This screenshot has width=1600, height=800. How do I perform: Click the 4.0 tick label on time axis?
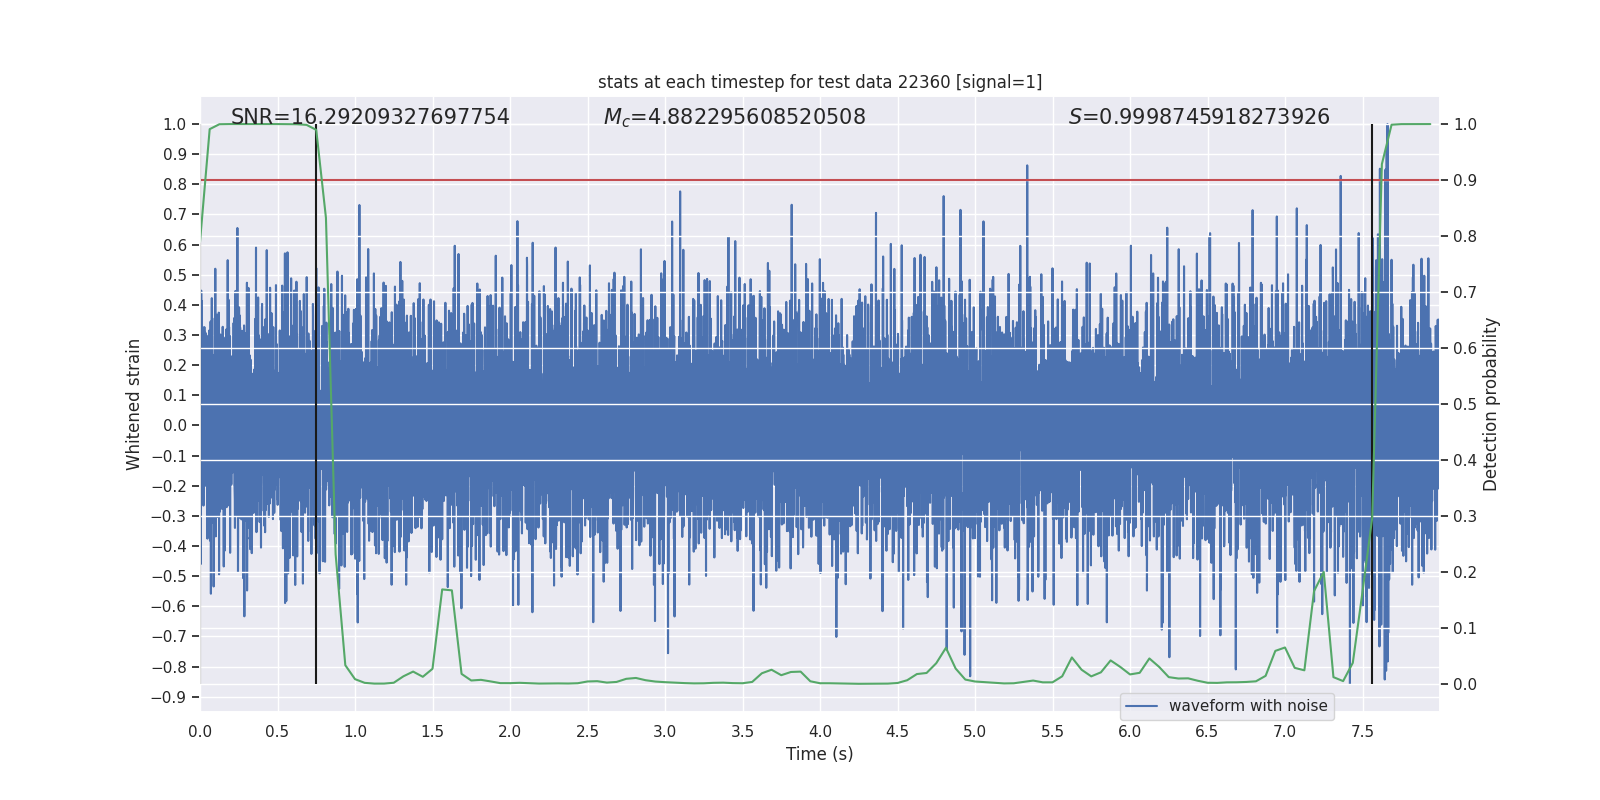(820, 732)
